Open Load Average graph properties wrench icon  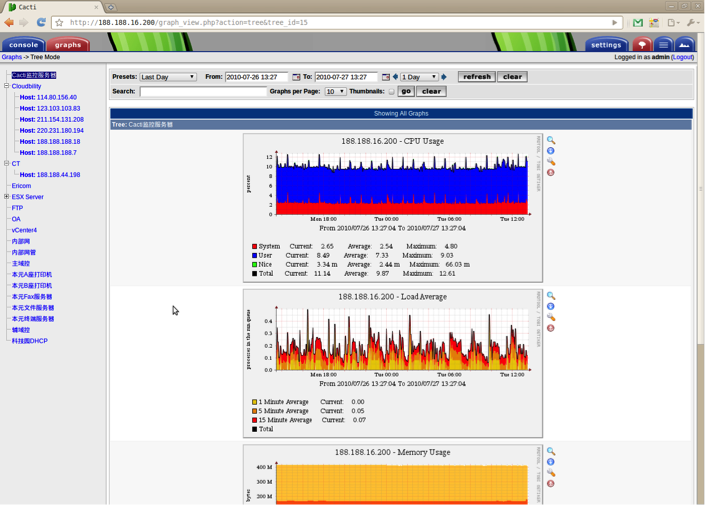click(551, 317)
